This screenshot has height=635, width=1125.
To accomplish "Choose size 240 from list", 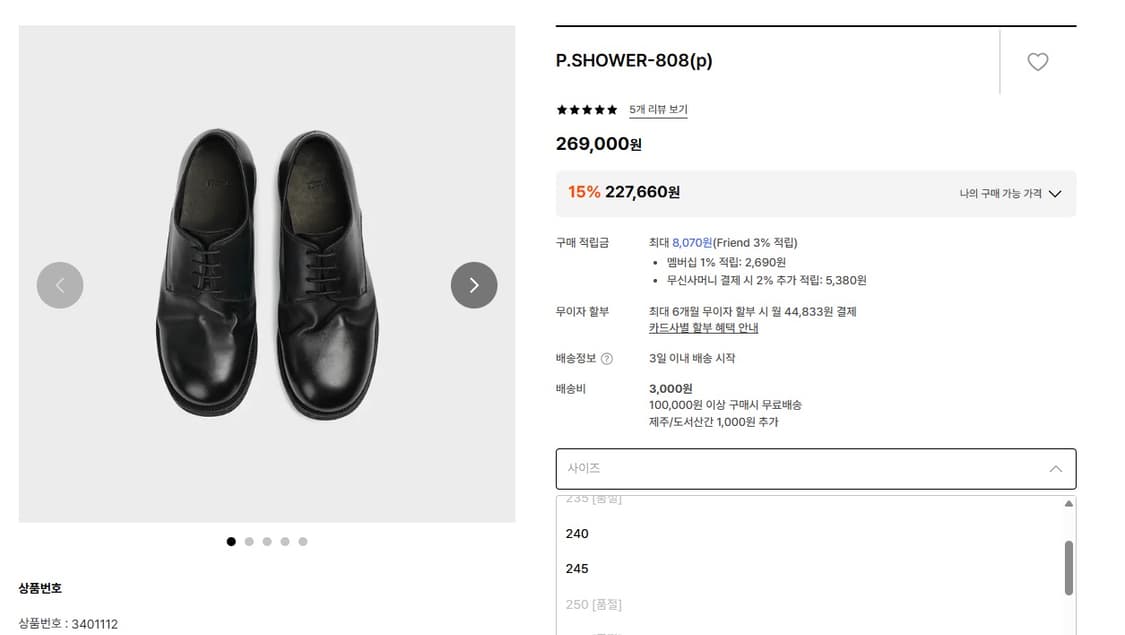I will (x=577, y=534).
